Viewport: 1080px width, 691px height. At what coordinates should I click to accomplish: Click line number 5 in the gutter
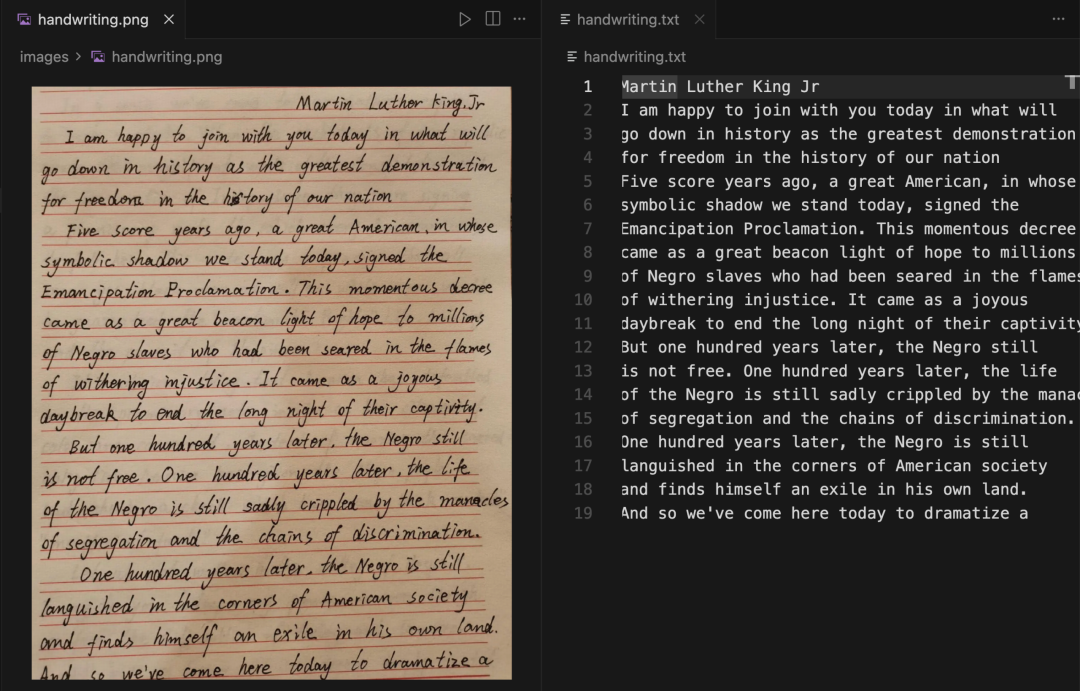click(x=588, y=181)
